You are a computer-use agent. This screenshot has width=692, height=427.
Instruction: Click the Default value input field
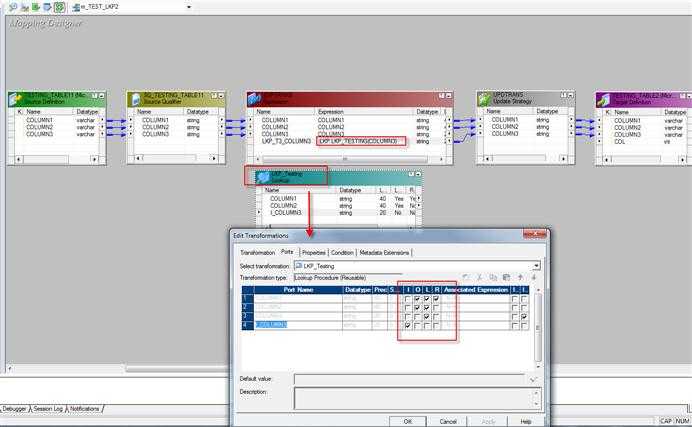(x=410, y=380)
